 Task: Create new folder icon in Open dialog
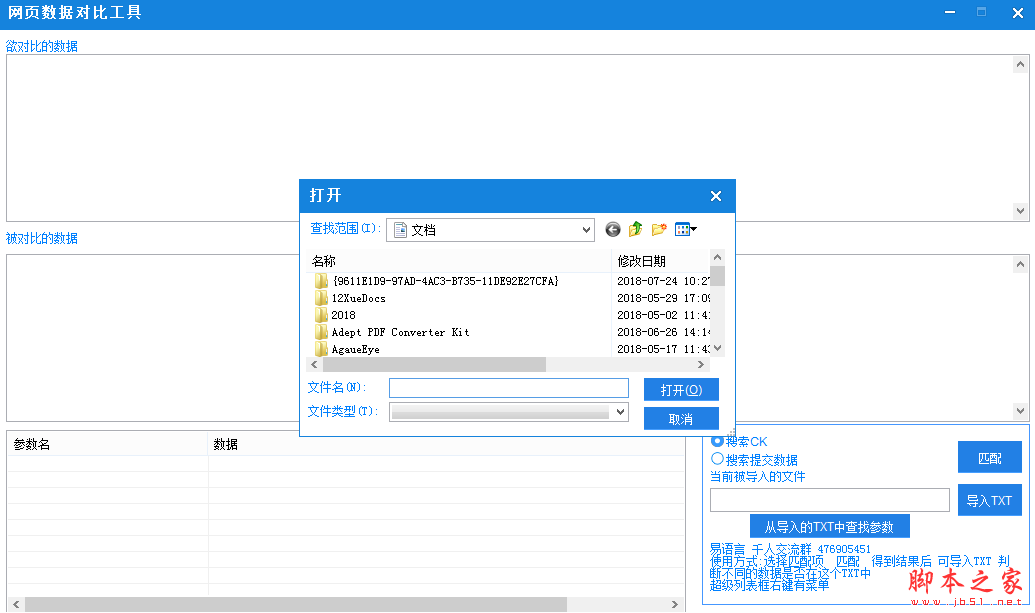point(659,230)
